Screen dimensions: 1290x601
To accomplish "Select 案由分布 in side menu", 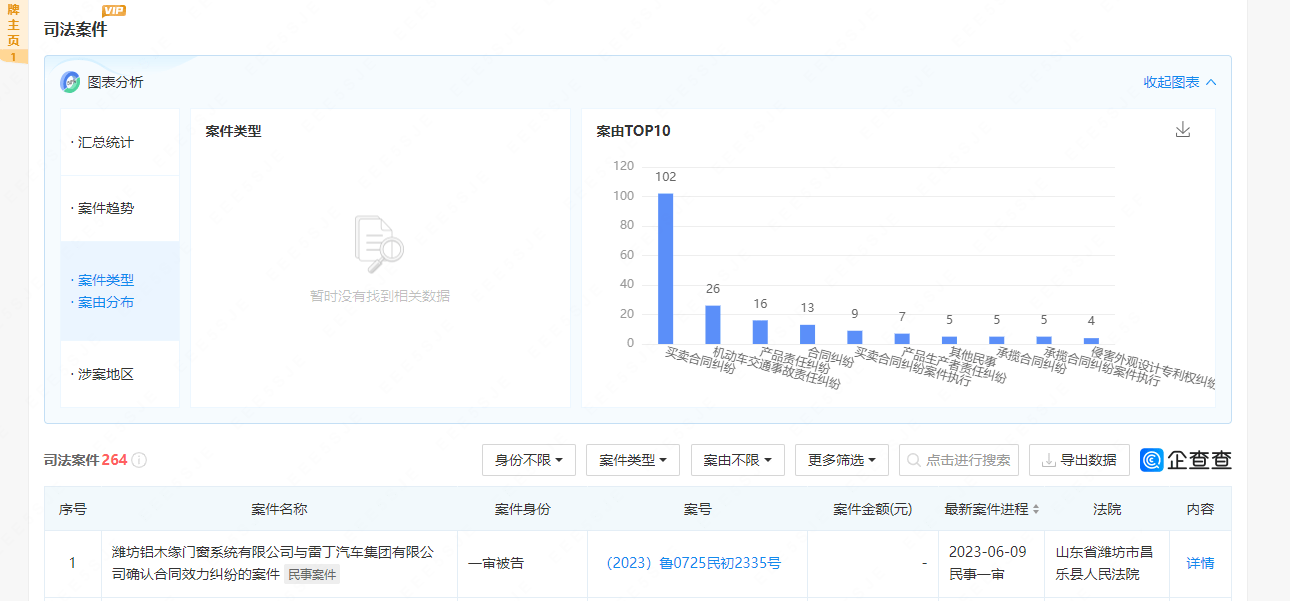I will (106, 302).
